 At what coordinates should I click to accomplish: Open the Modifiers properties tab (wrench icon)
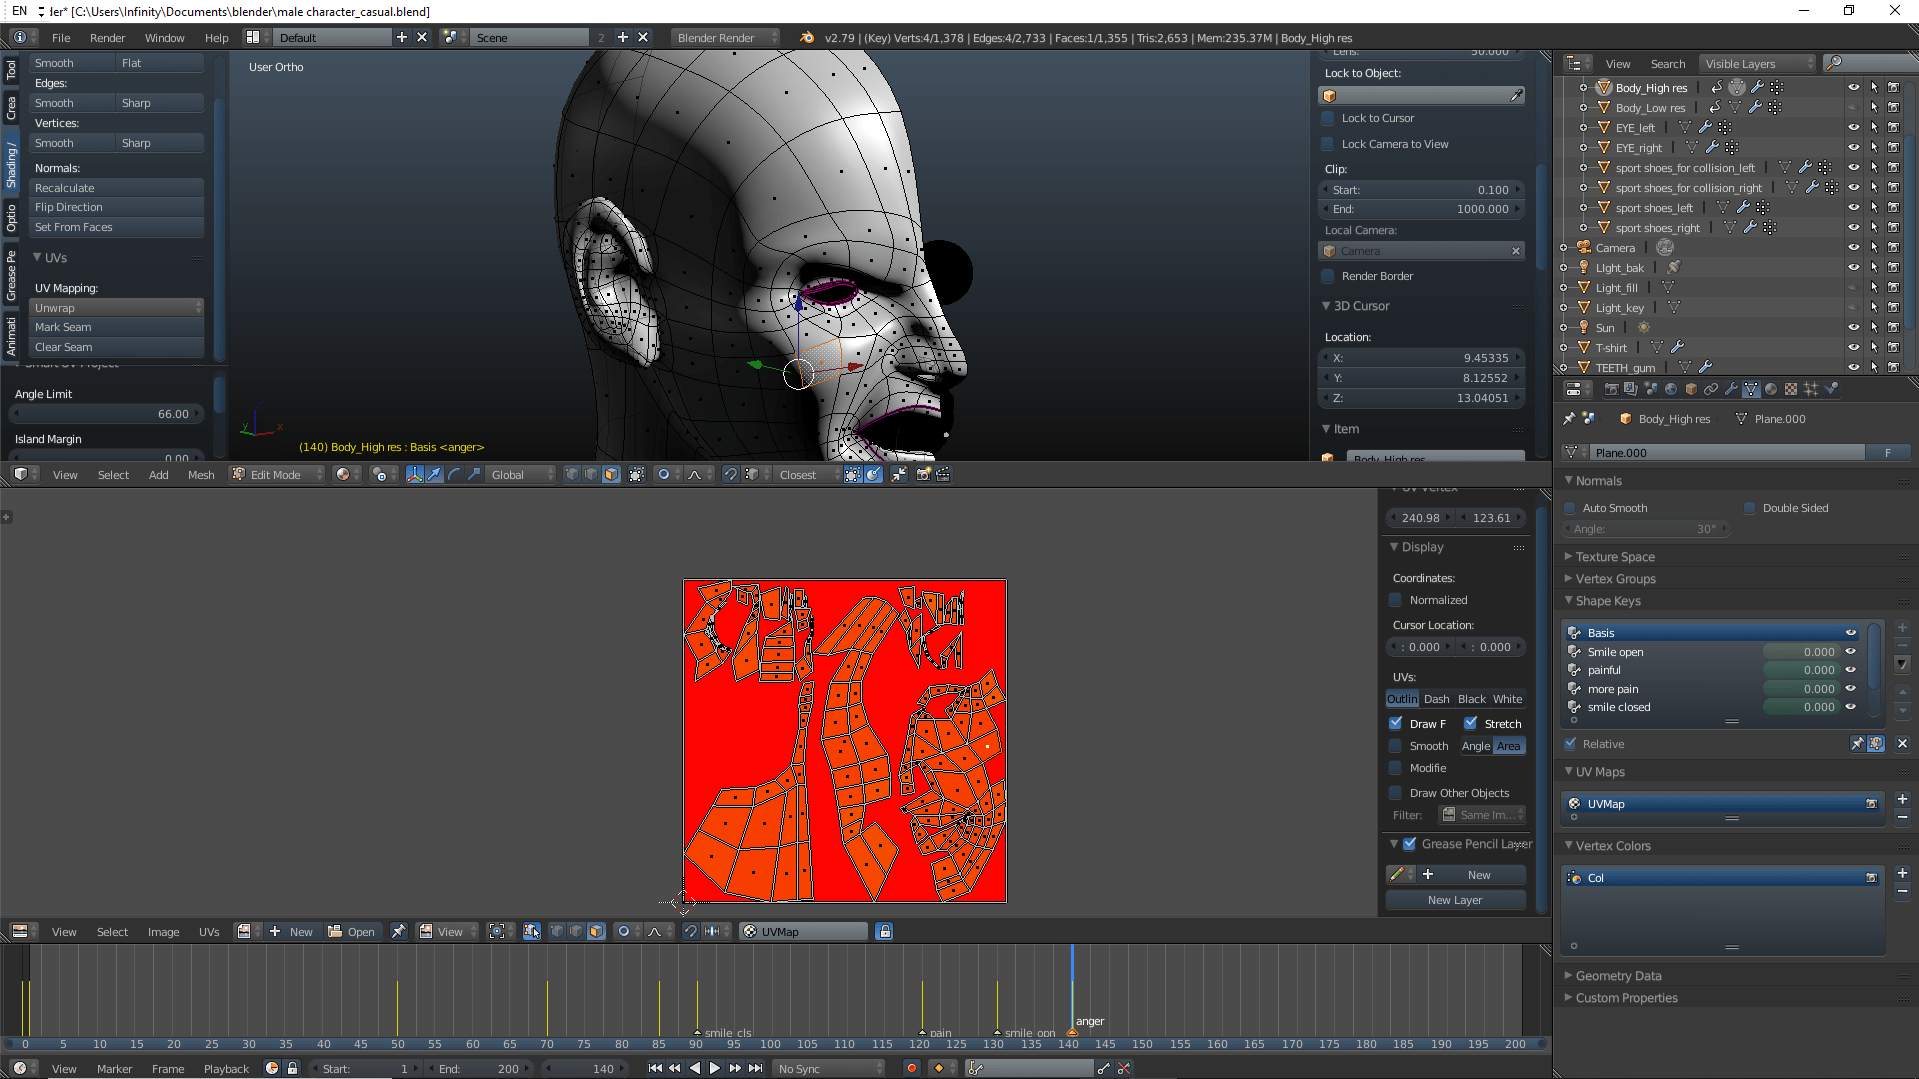[1731, 389]
